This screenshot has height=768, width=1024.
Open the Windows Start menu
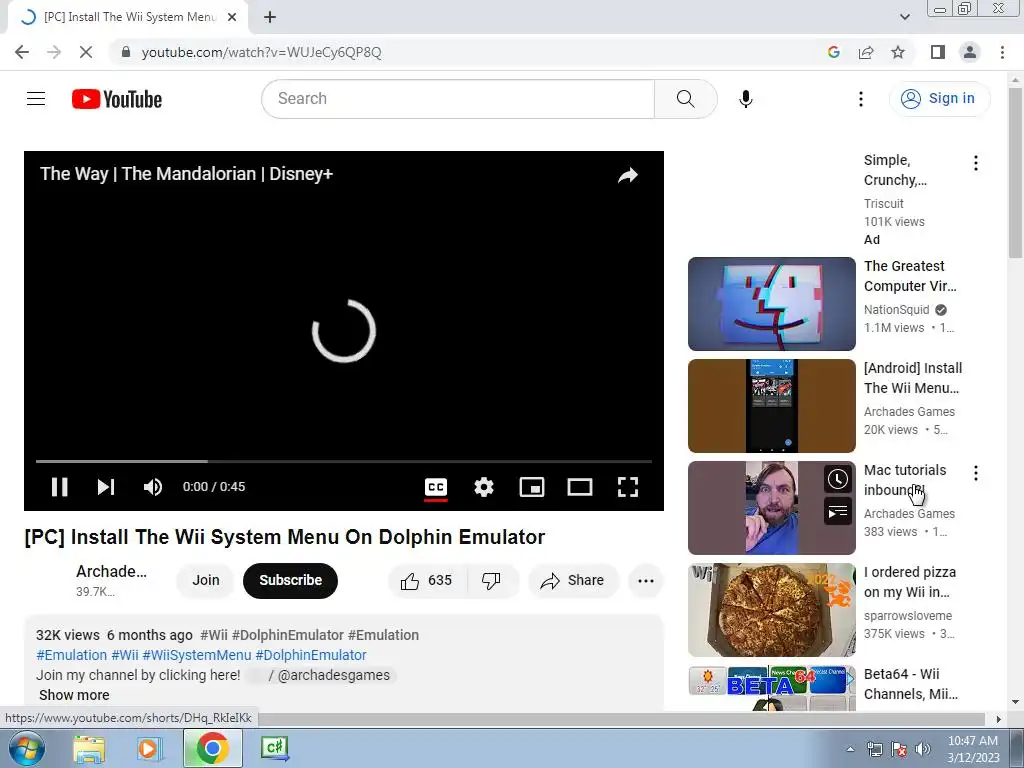(26, 748)
